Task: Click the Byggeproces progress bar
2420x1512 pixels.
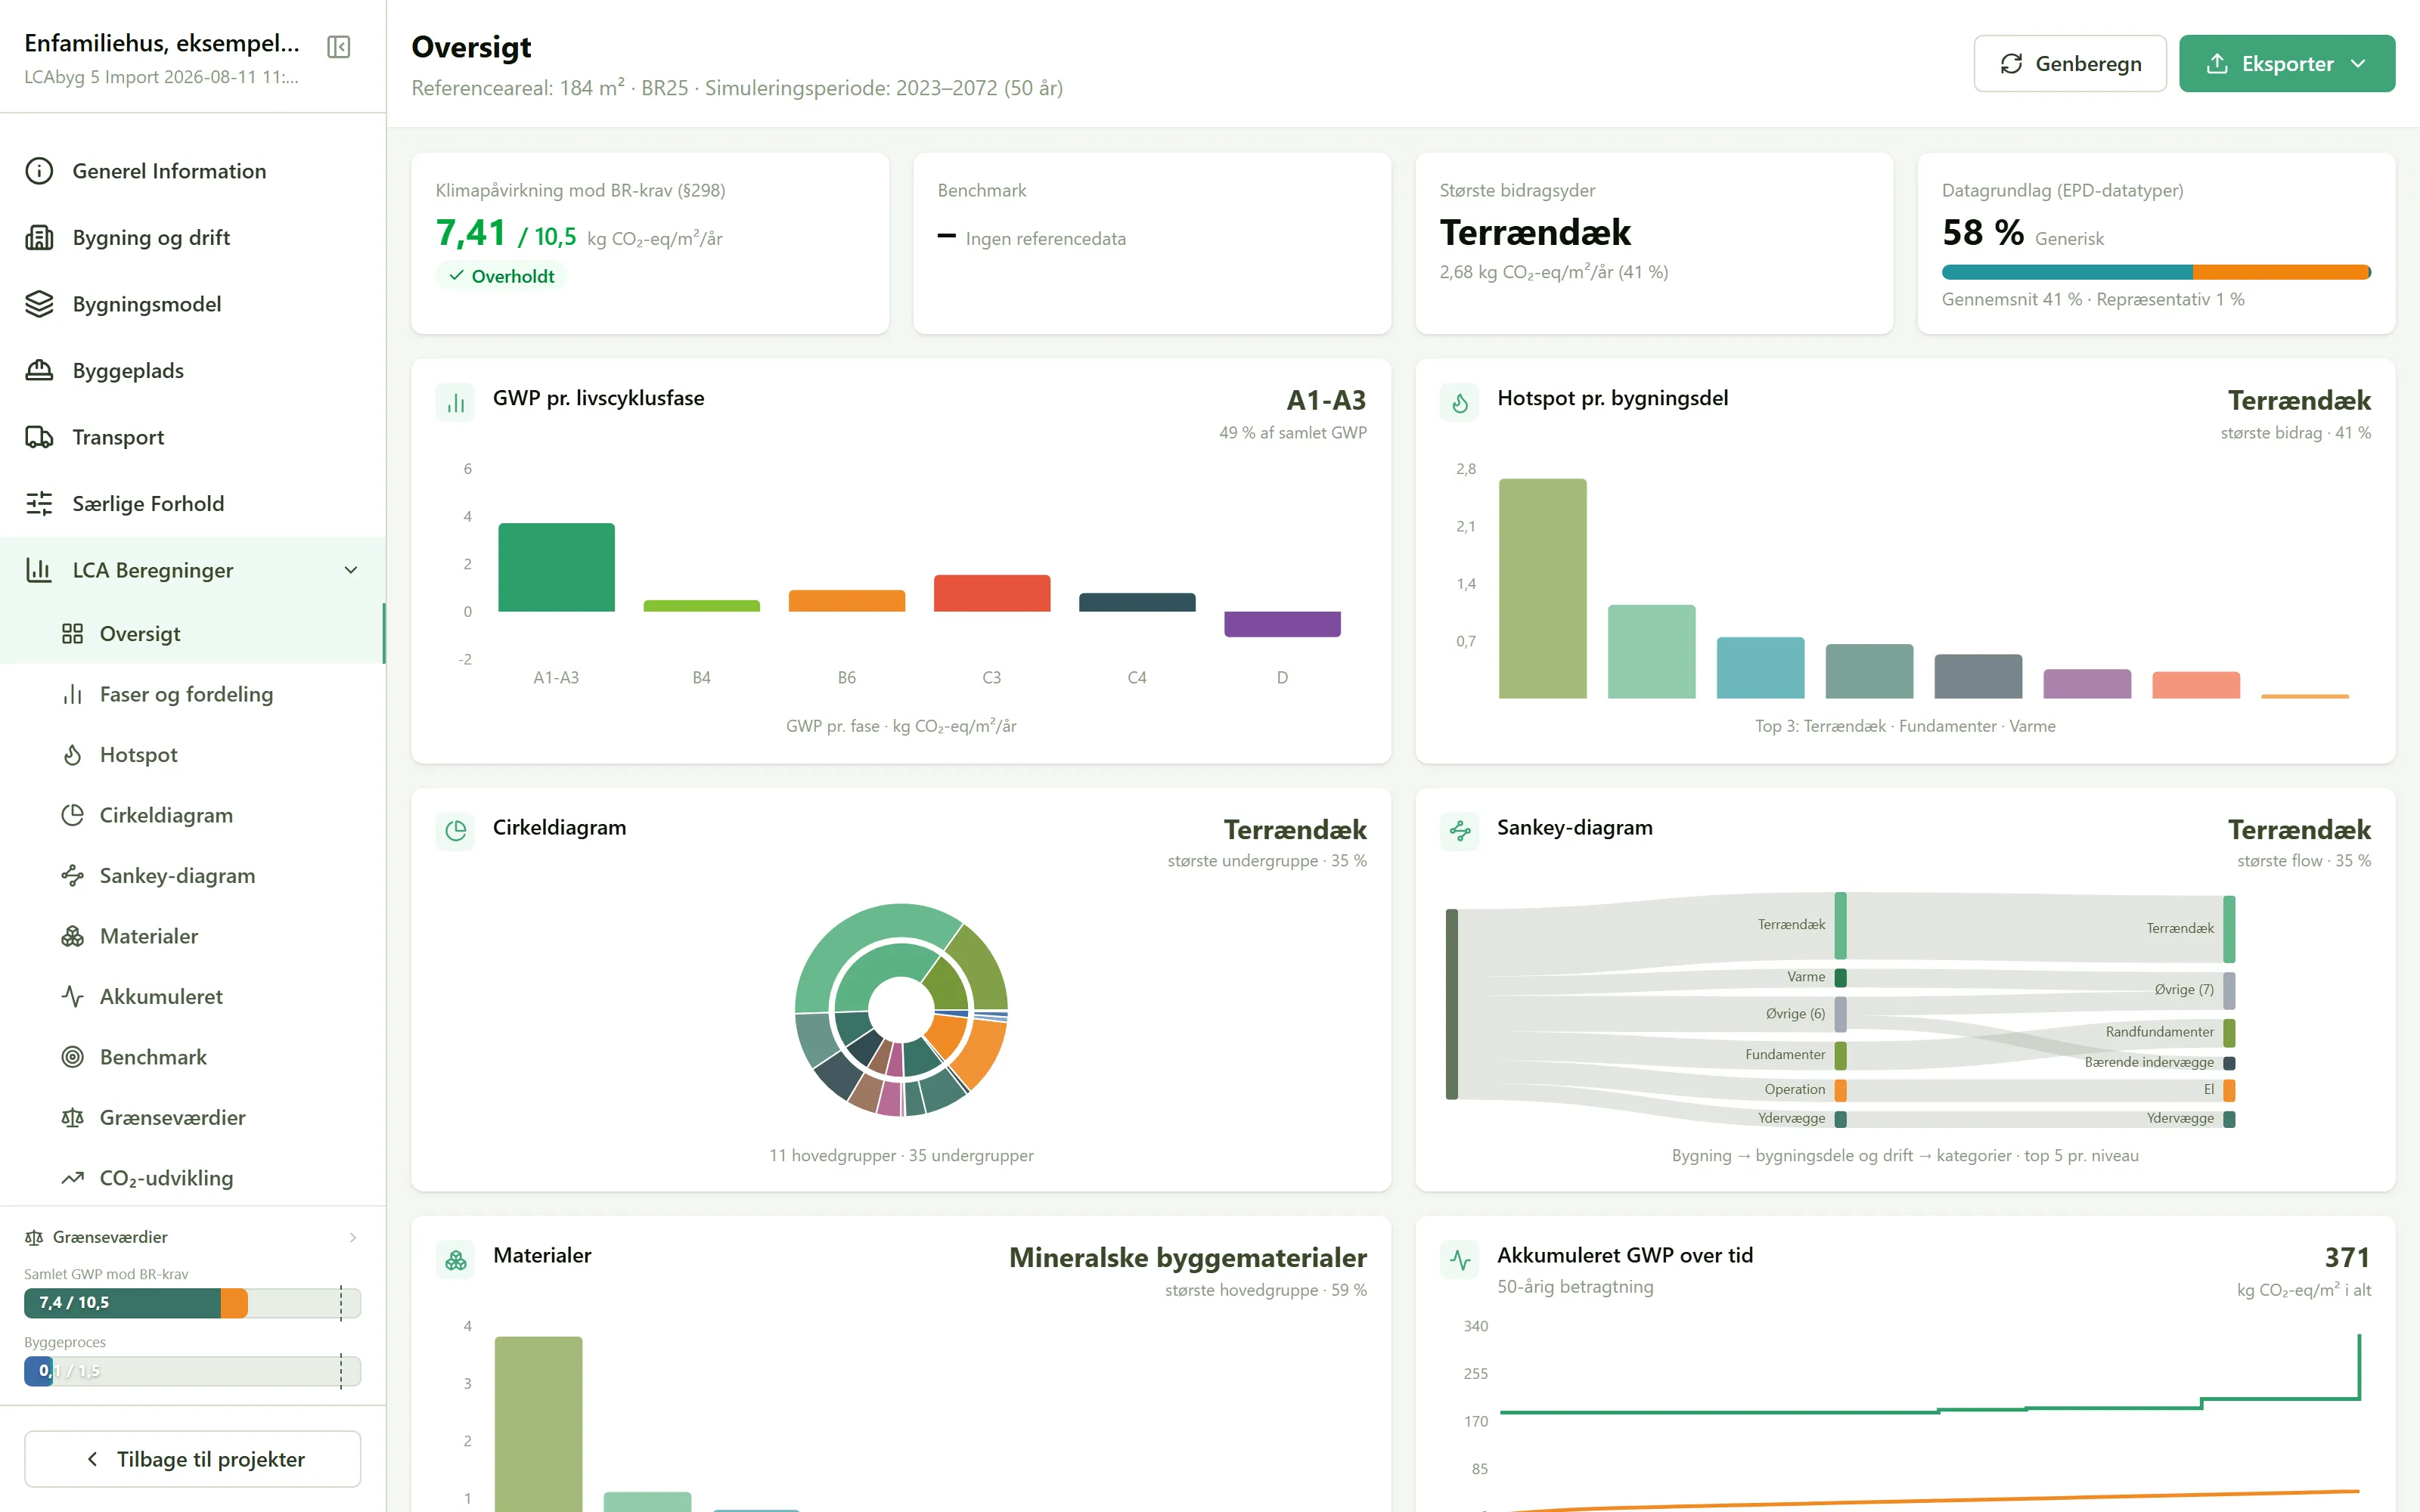Action: (x=192, y=1371)
